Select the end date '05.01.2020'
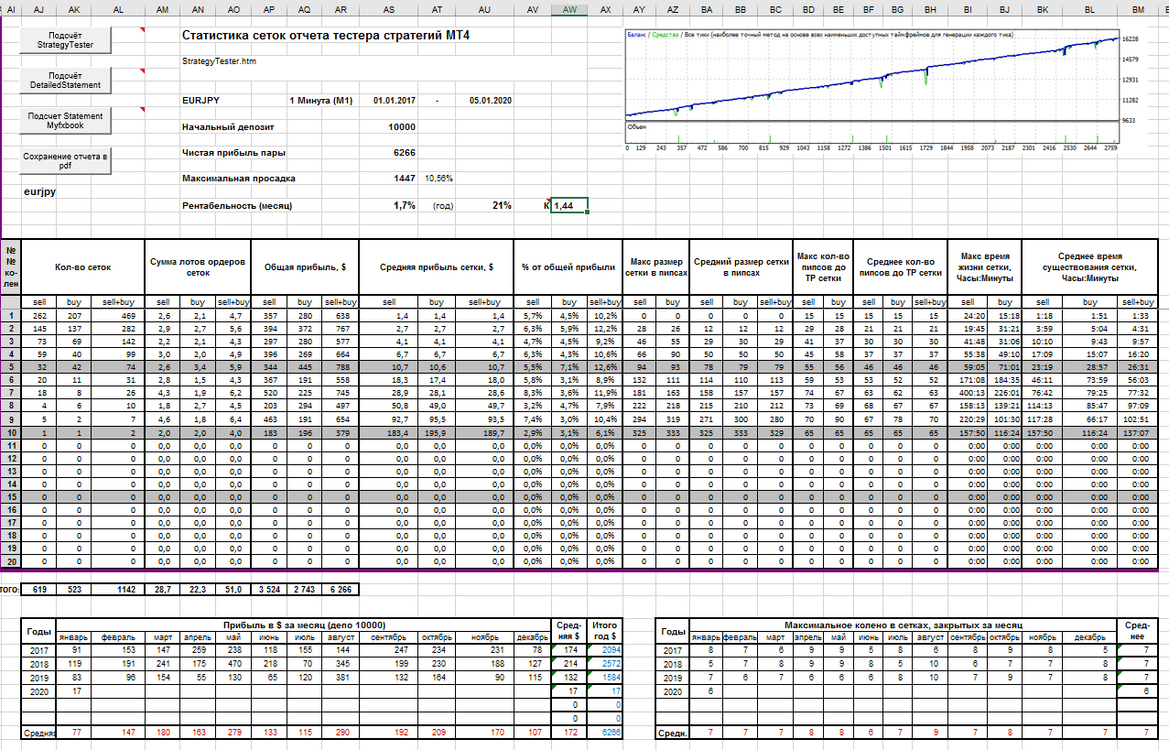 pyautogui.click(x=490, y=101)
